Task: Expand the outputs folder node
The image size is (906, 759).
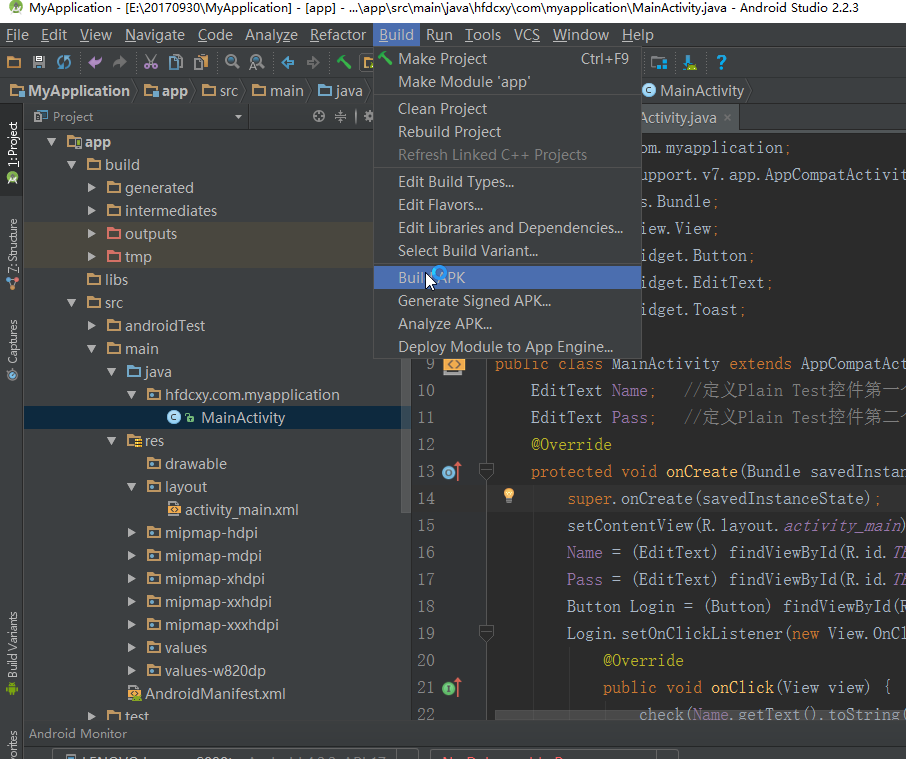Action: tap(92, 234)
